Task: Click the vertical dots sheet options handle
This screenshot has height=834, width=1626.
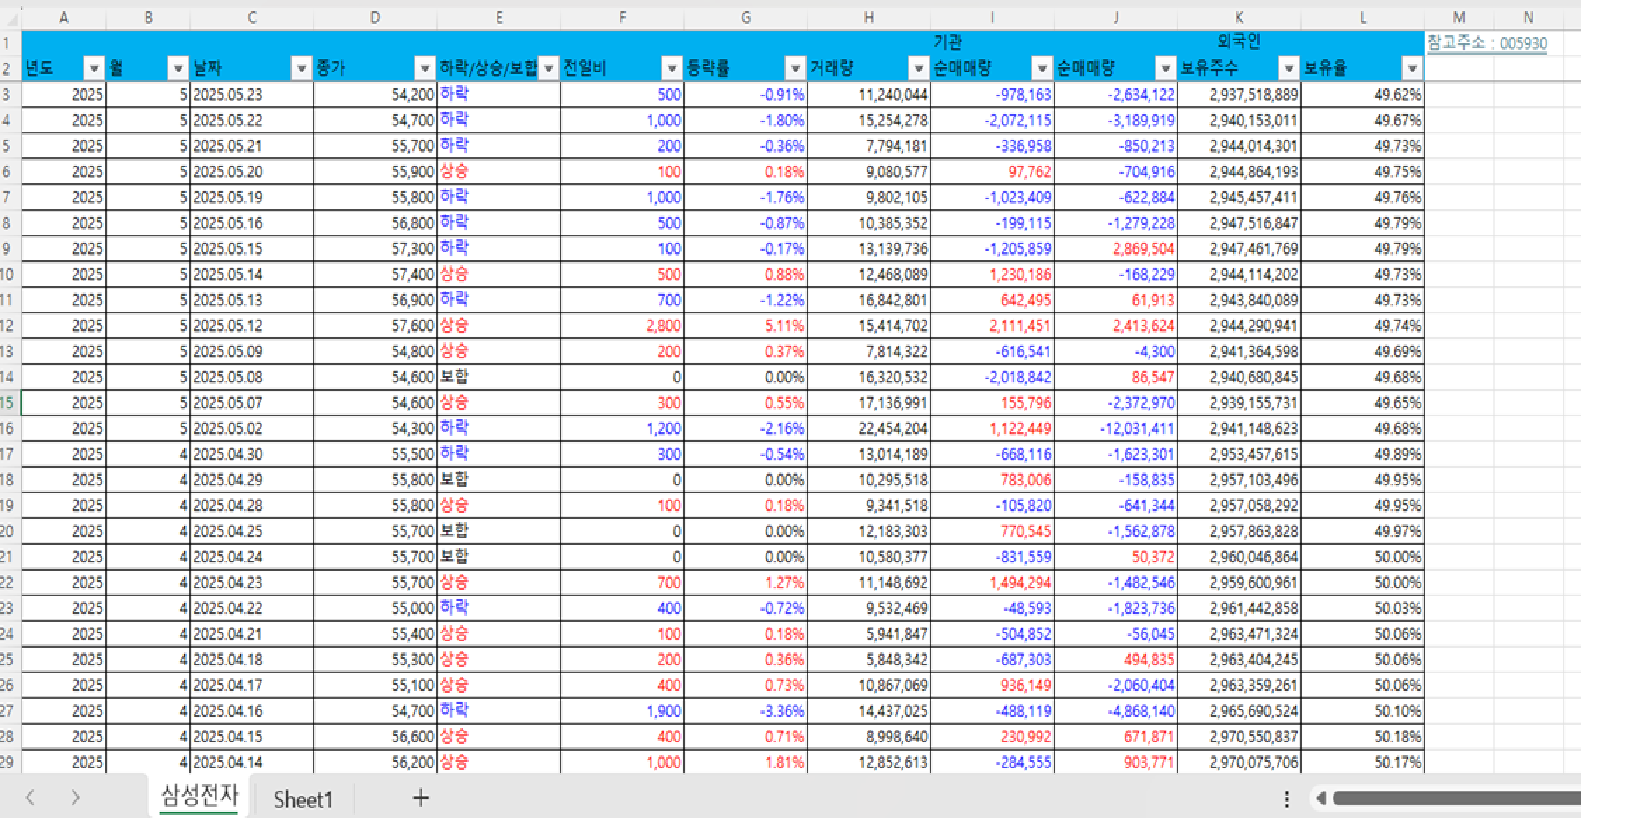Action: click(1286, 798)
